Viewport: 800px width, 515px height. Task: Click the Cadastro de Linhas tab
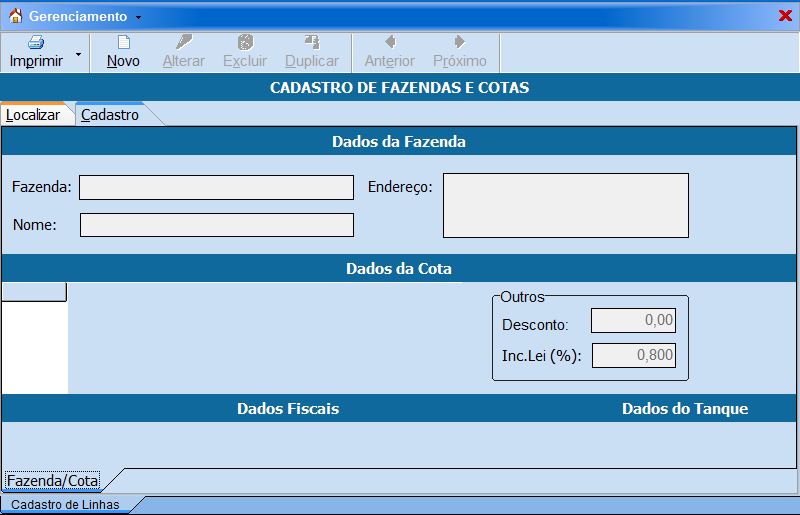pyautogui.click(x=65, y=505)
